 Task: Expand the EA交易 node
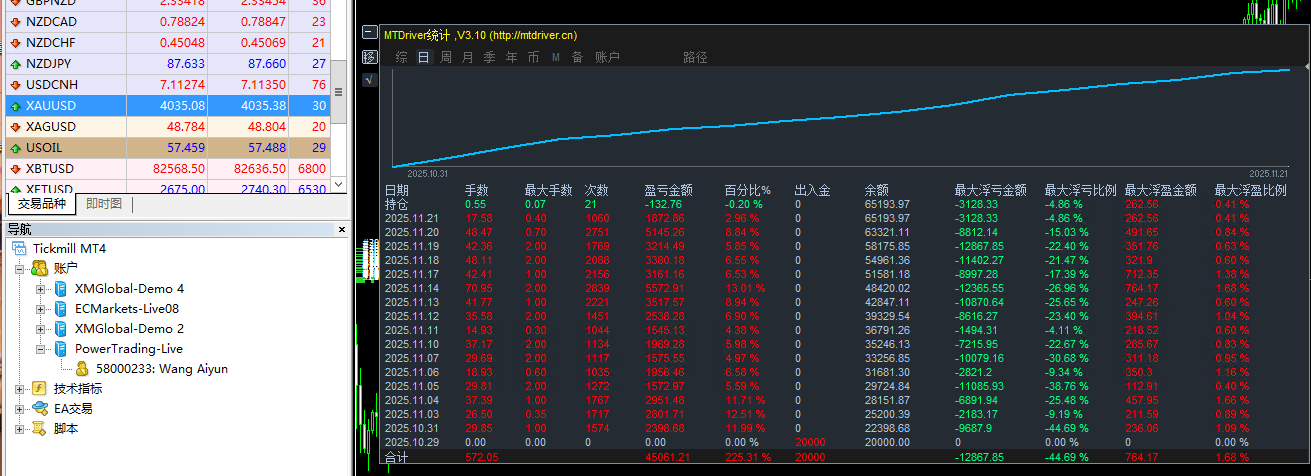pos(20,408)
